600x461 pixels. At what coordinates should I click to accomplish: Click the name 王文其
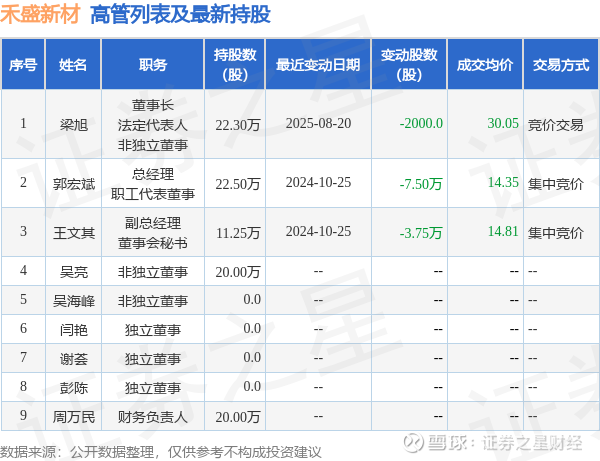73,232
